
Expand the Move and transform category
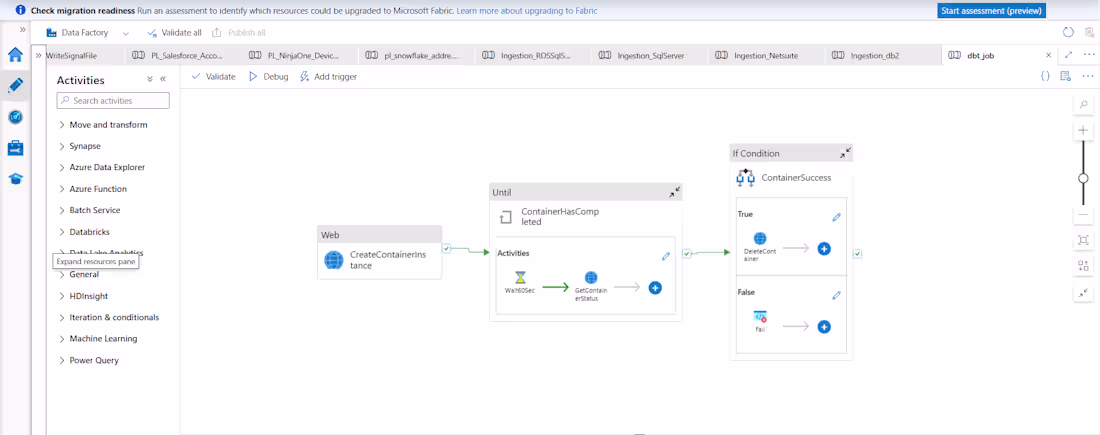pyautogui.click(x=108, y=125)
